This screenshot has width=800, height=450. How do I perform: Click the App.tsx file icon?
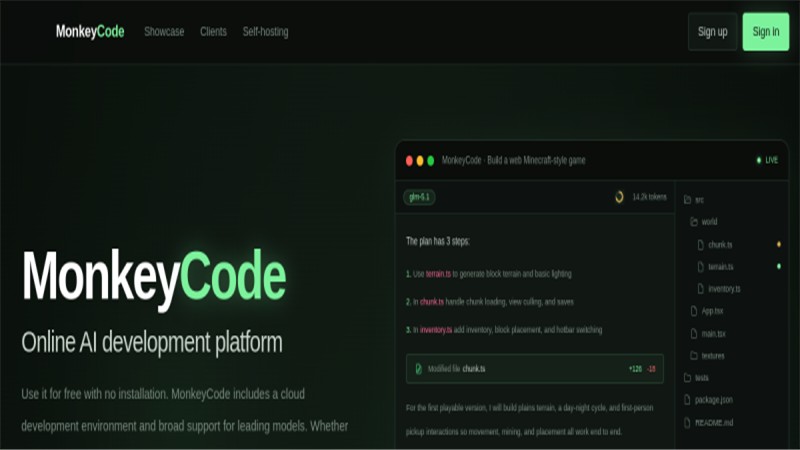pos(694,311)
